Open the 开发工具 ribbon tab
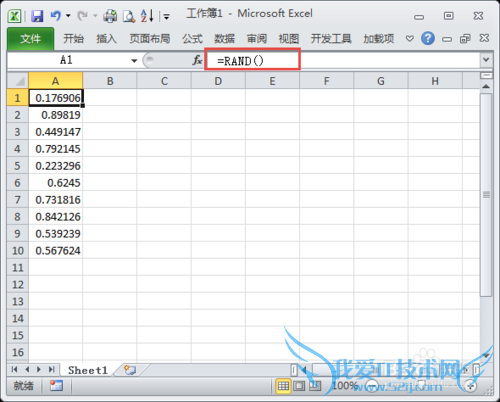The image size is (500, 402). click(331, 39)
